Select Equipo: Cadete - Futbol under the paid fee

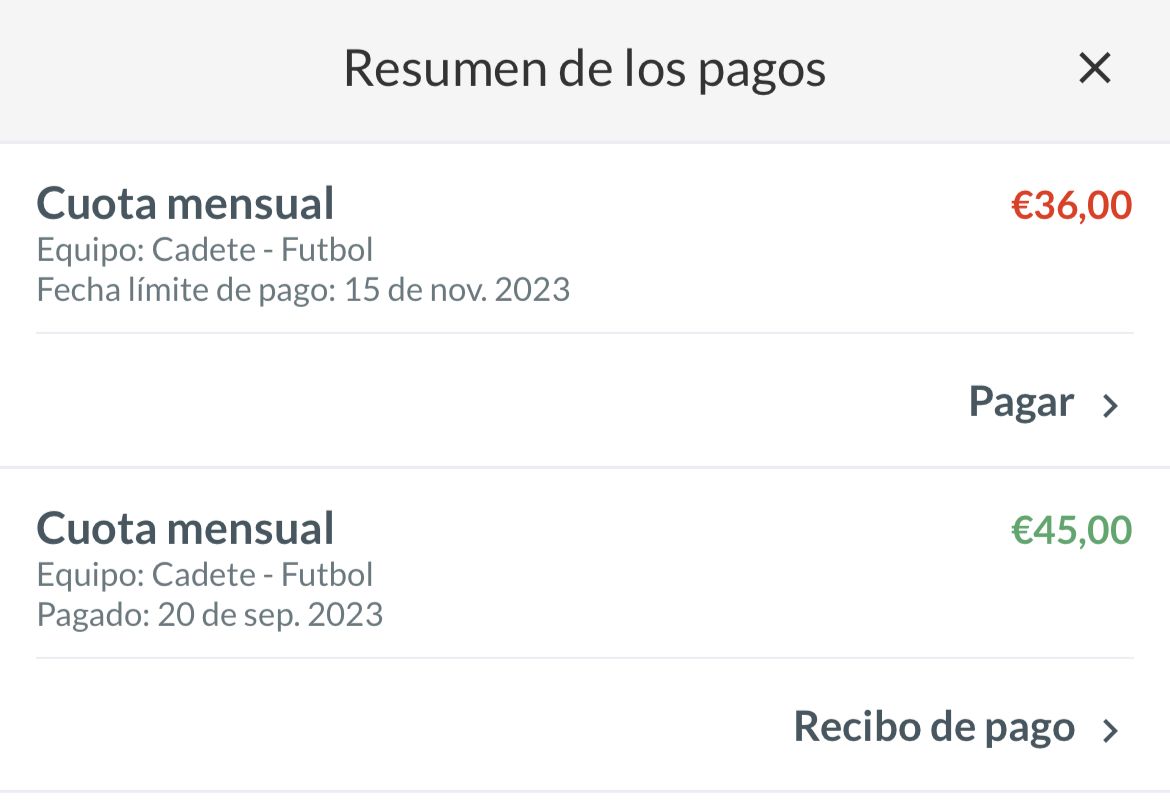[x=205, y=575]
